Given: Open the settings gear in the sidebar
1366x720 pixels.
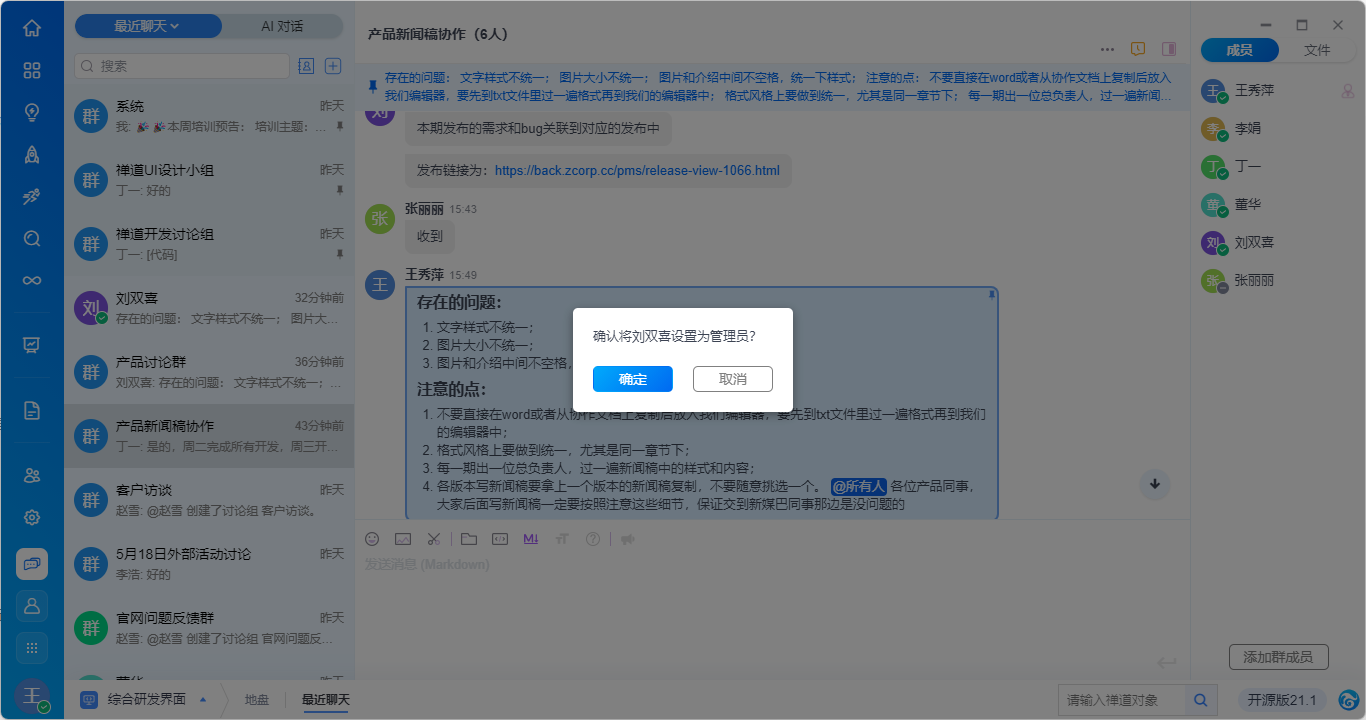Looking at the screenshot, I should point(32,517).
